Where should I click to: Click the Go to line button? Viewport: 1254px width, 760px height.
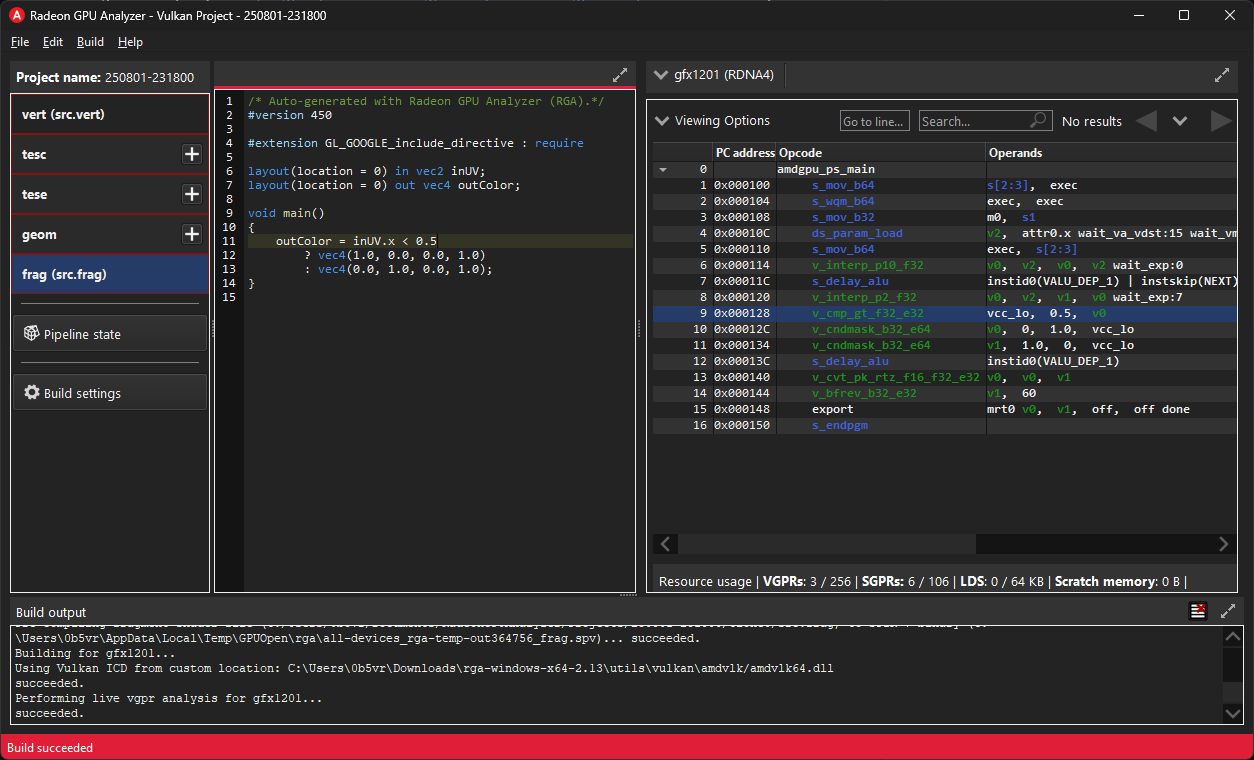874,121
